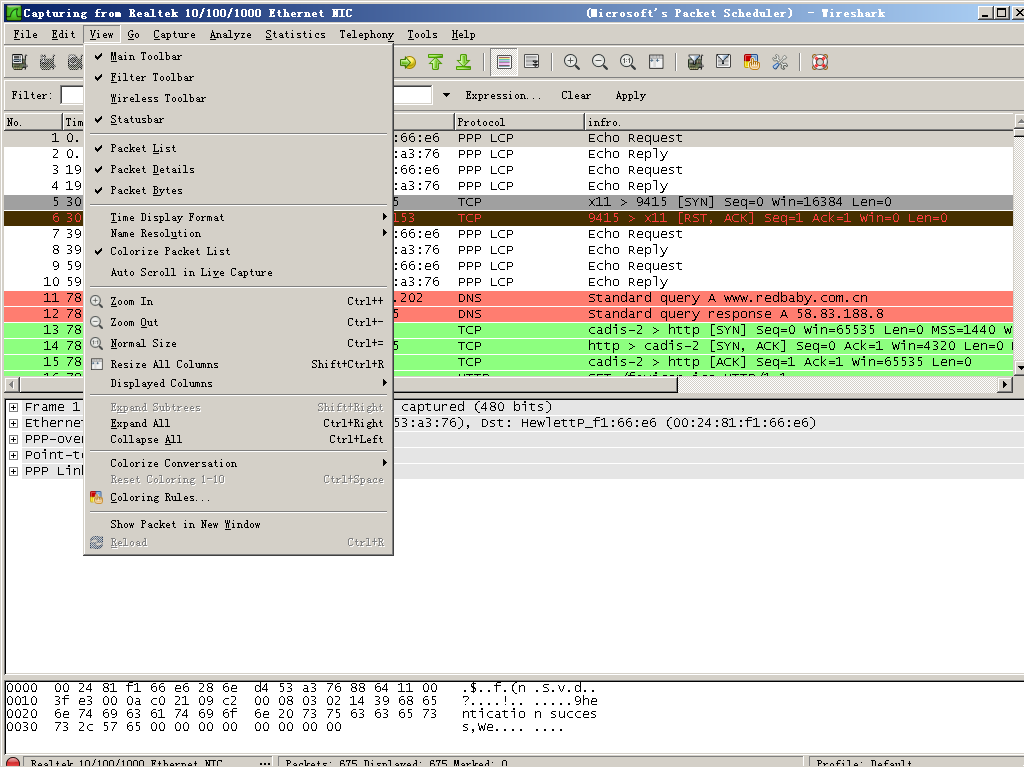Open Name Resolution submenu
This screenshot has height=768, width=1024.
pyautogui.click(x=238, y=233)
